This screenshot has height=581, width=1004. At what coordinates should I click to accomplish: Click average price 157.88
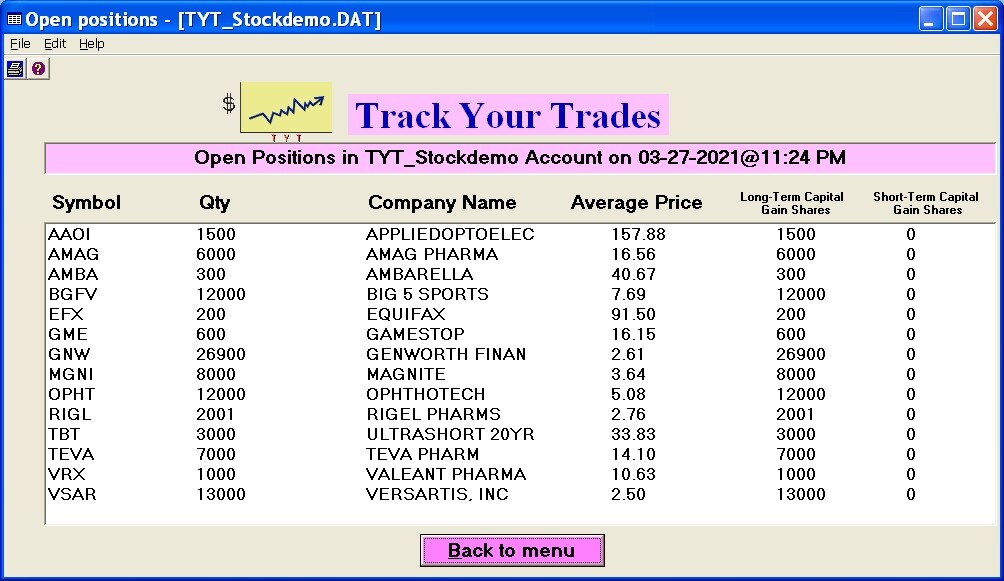638,234
